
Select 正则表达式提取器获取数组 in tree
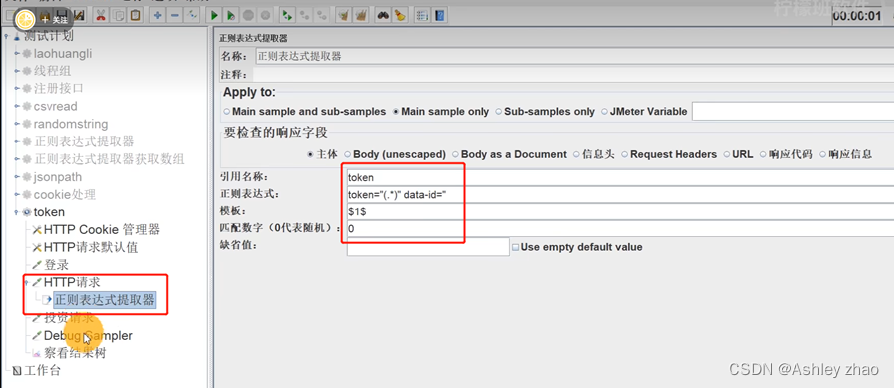109,160
